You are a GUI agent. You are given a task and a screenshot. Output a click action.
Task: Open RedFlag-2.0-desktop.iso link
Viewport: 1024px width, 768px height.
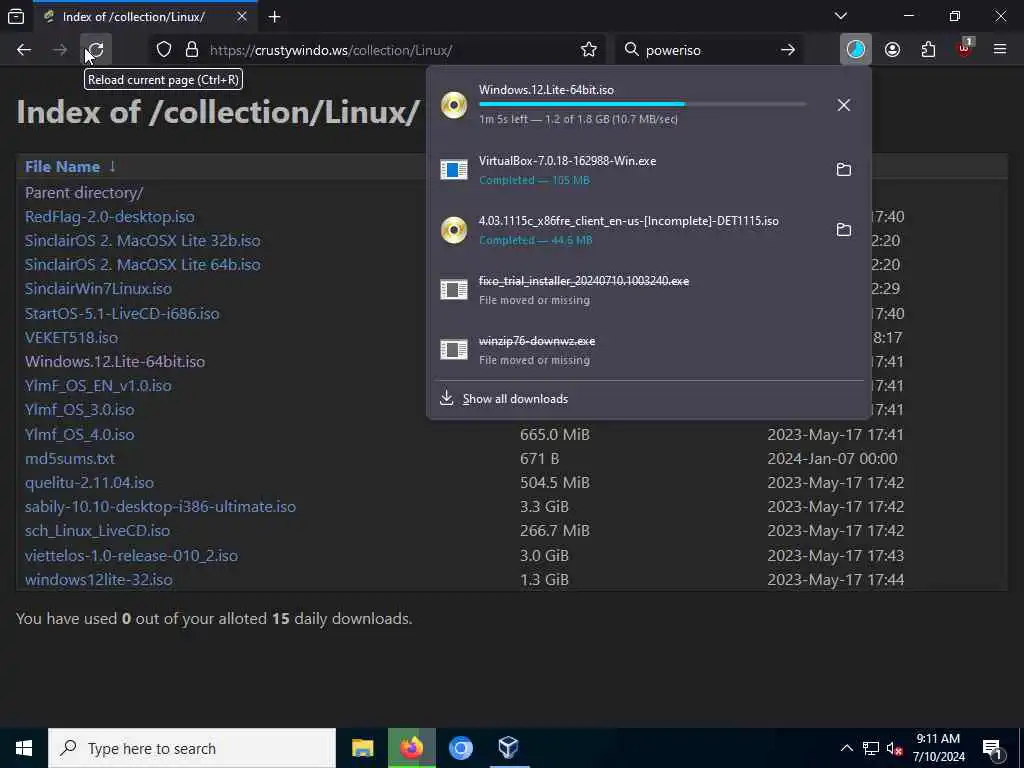pos(110,216)
